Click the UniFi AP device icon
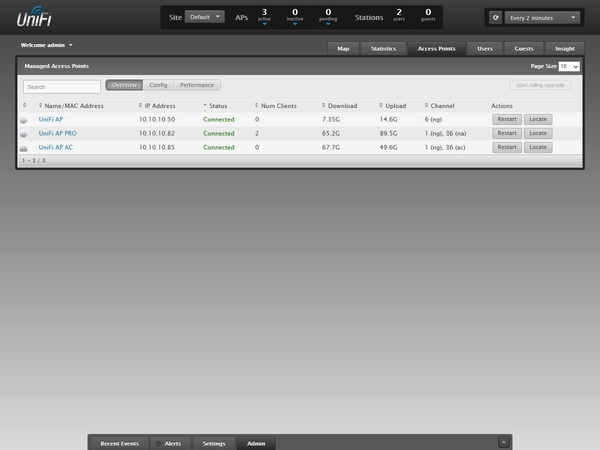The image size is (600, 450). pos(24,120)
